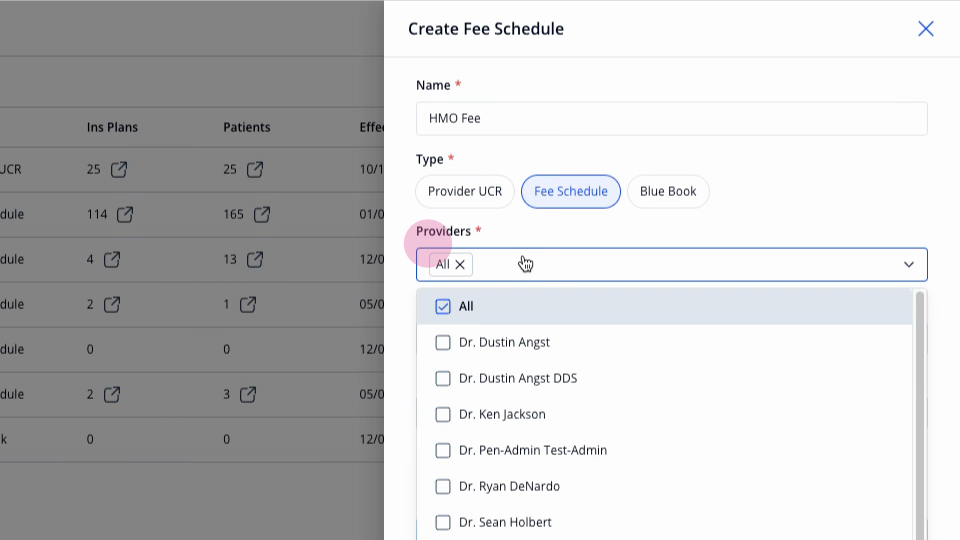Select Dr. Pen-Admin Test-Admin option
960x540 pixels.
(664, 450)
